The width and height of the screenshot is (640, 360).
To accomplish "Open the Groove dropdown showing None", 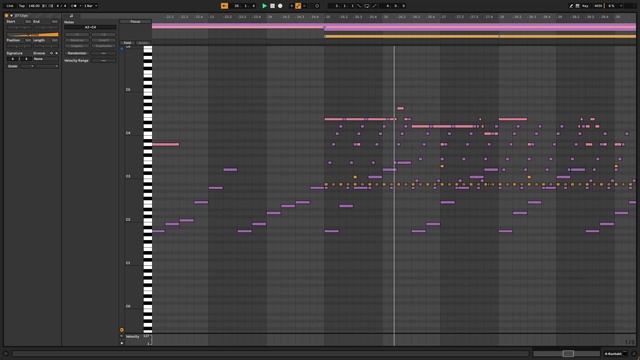I will 46,59.
